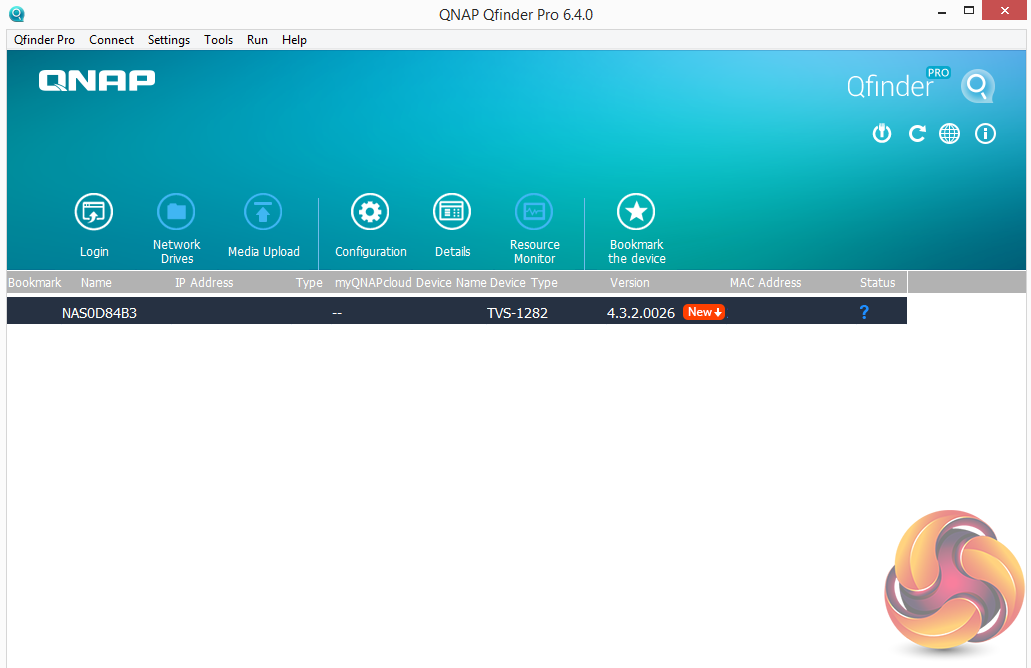Click the power shutdown icon

tap(882, 133)
